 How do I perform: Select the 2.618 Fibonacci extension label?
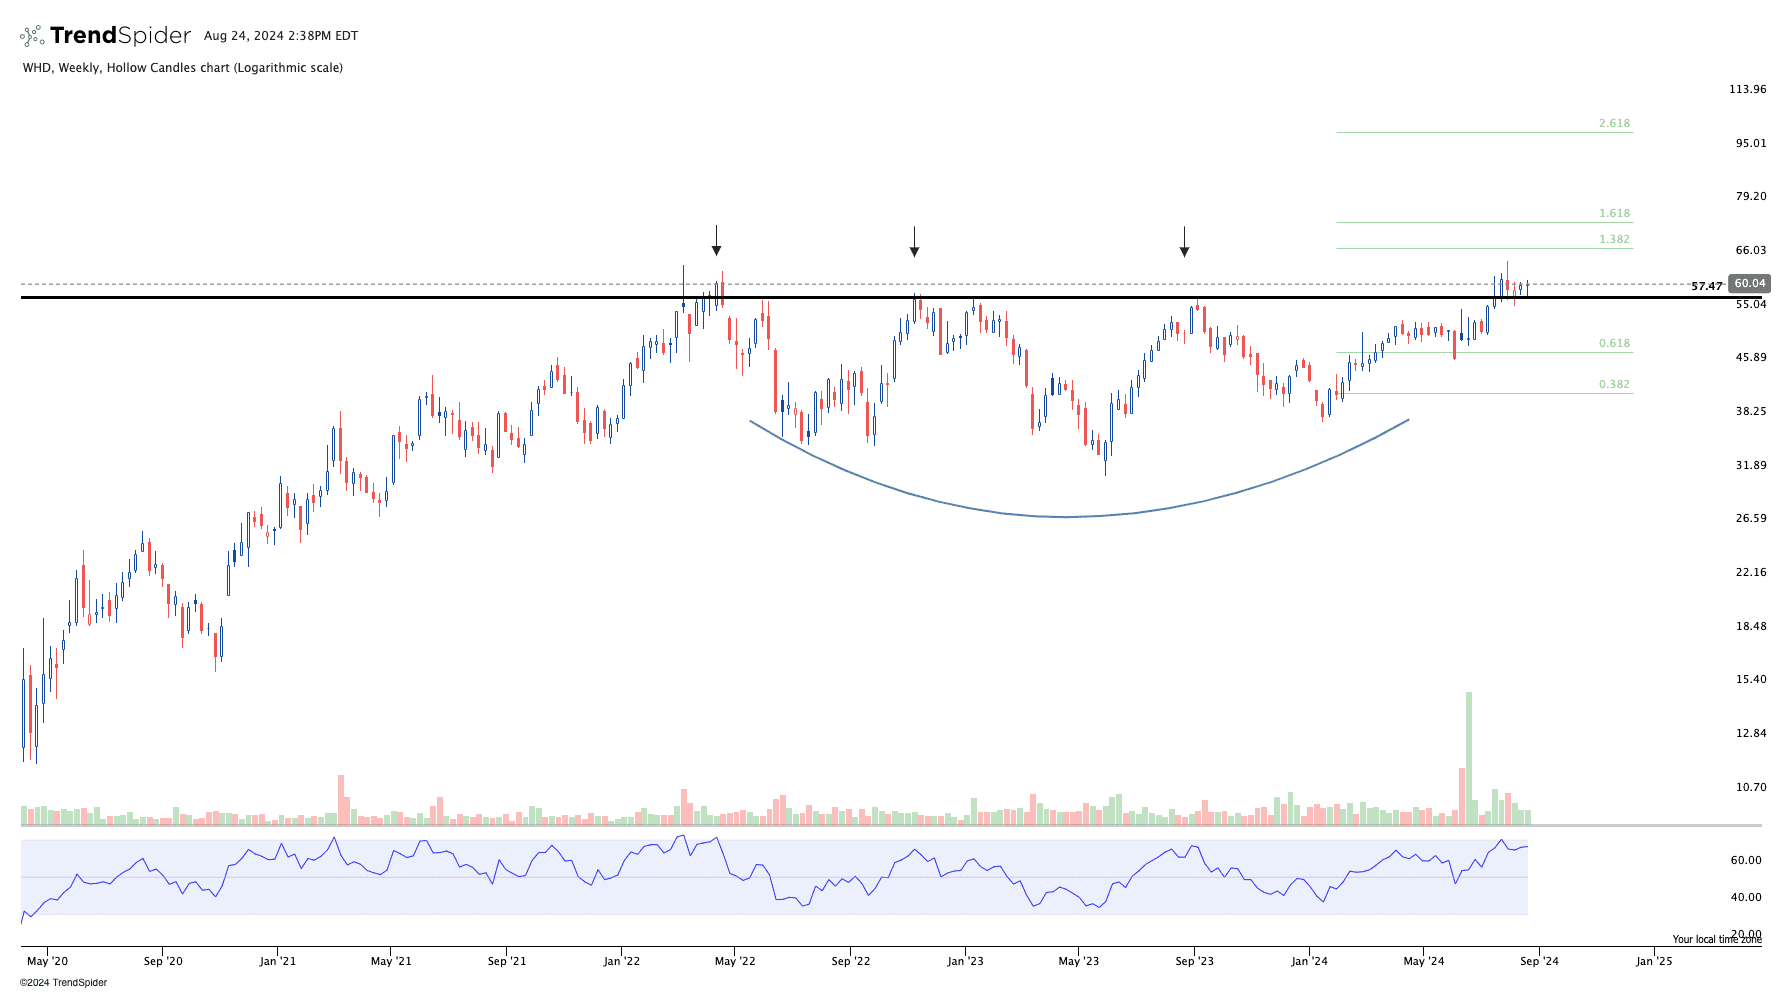click(1613, 124)
